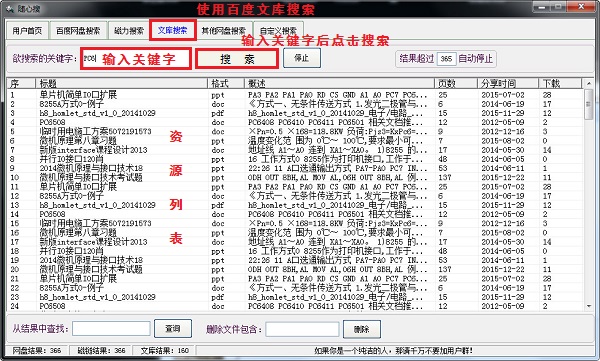
Task: Select row 20 微机原理与接口技术考试题
Action: [295, 269]
